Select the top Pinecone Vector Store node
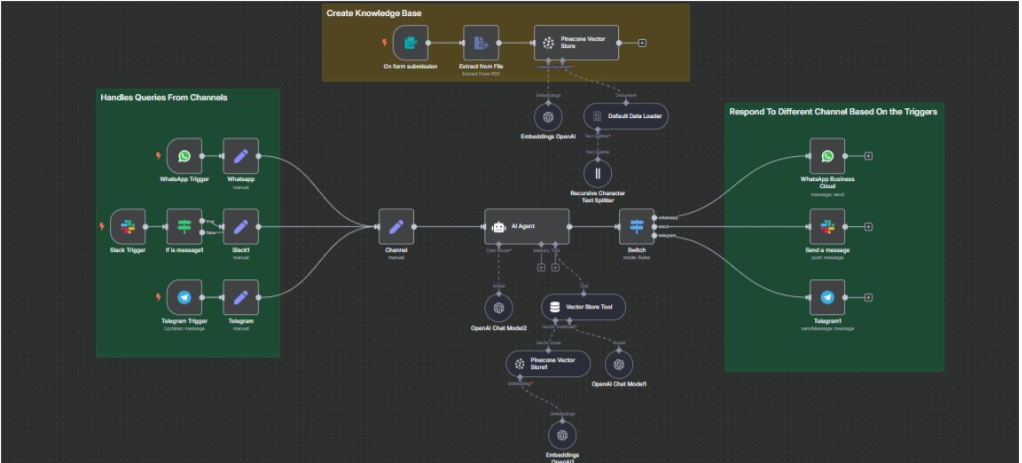Viewport: 1022px width, 463px height. (x=576, y=43)
